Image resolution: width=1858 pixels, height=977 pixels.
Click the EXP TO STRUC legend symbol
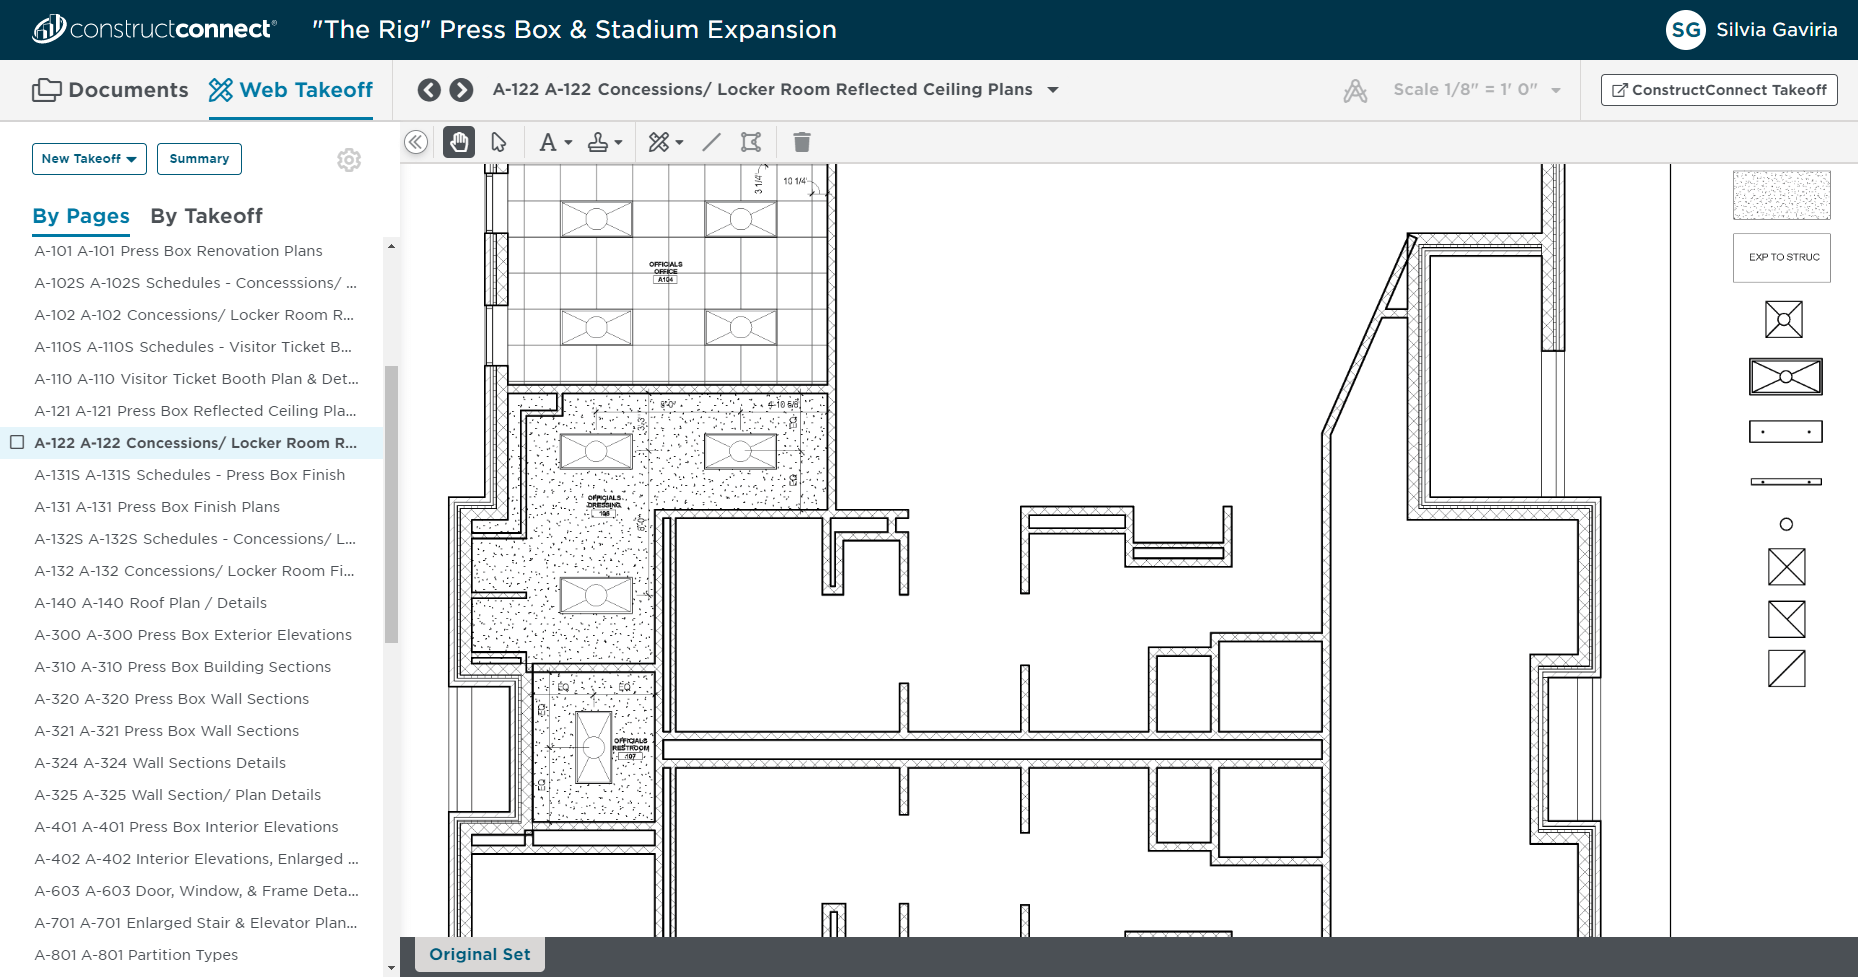coord(1782,258)
